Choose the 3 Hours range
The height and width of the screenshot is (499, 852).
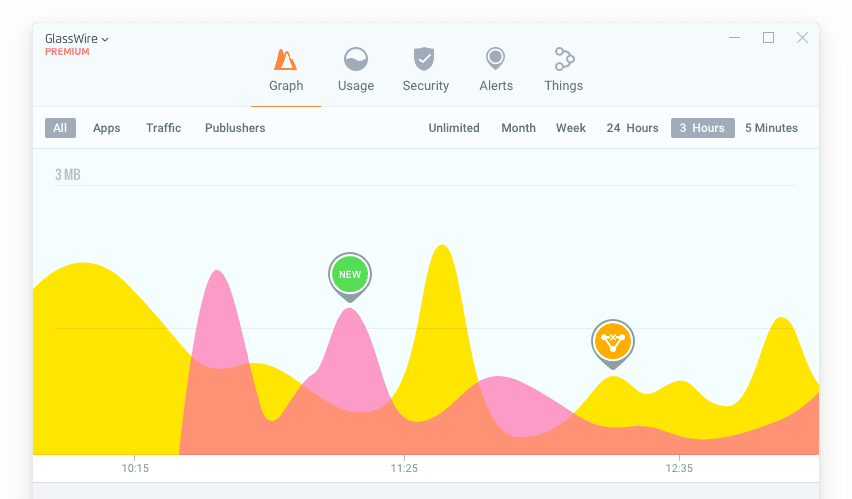702,128
